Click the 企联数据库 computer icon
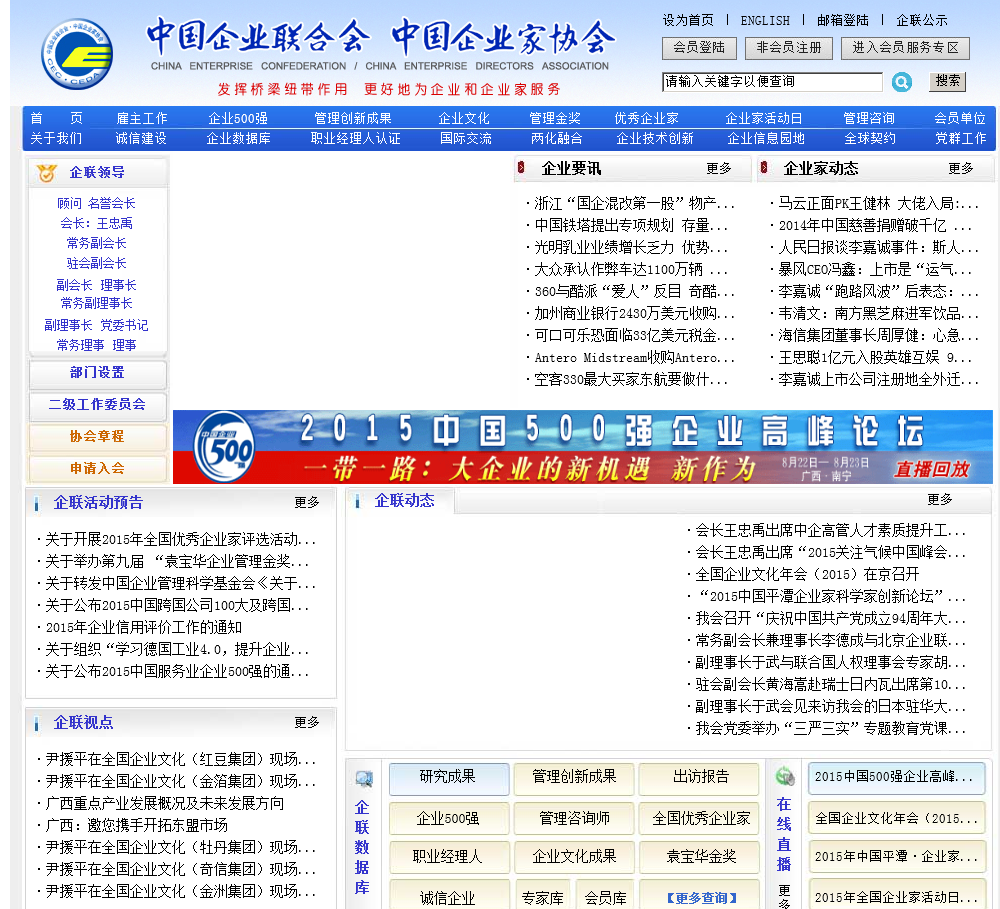This screenshot has height=909, width=1000. click(364, 779)
